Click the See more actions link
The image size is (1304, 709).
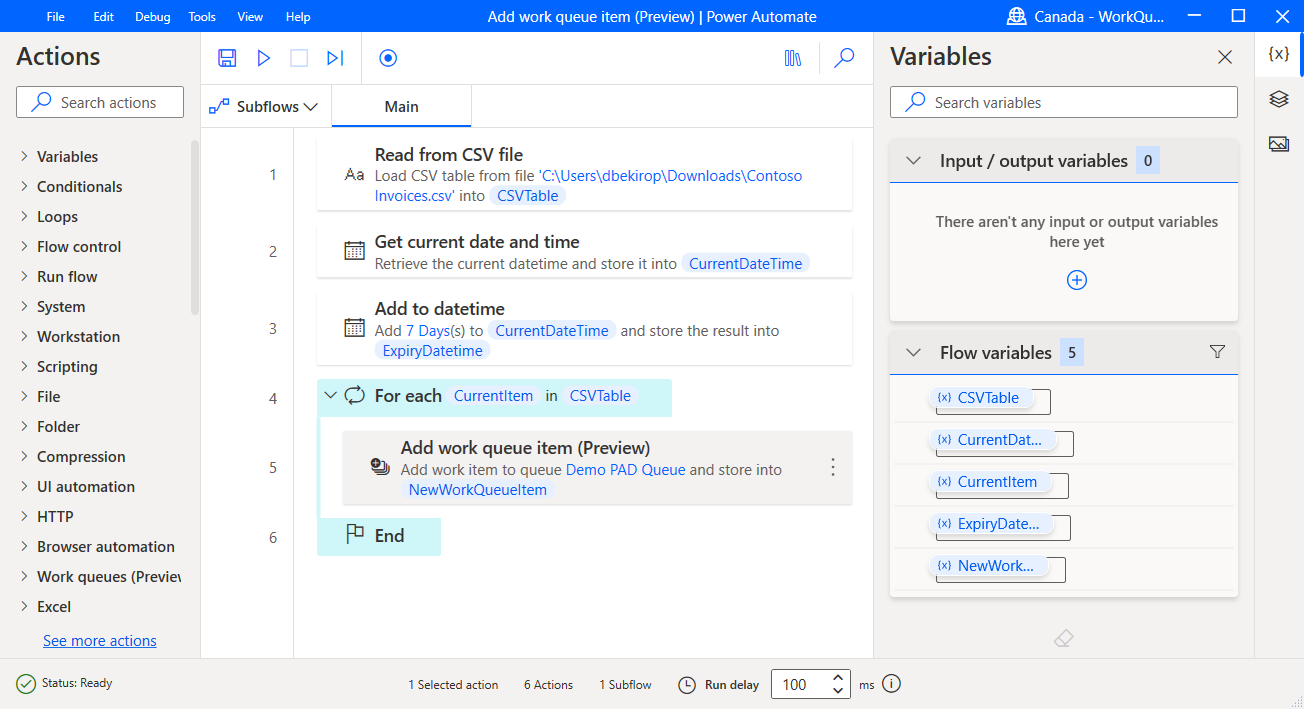tap(100, 641)
